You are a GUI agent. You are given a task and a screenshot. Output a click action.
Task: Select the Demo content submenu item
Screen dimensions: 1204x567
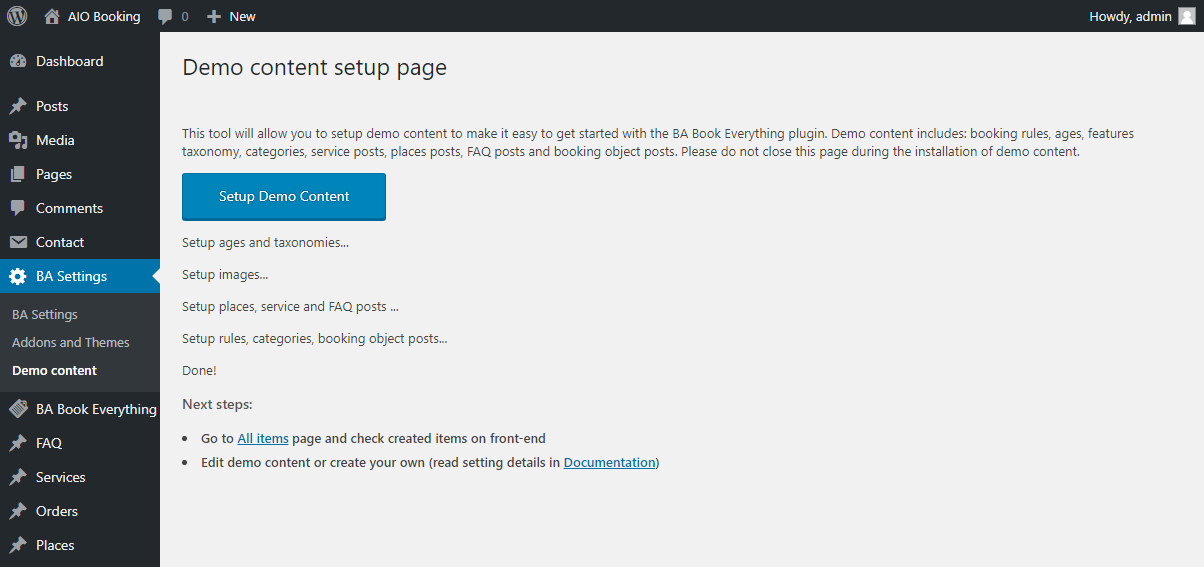[x=54, y=370]
